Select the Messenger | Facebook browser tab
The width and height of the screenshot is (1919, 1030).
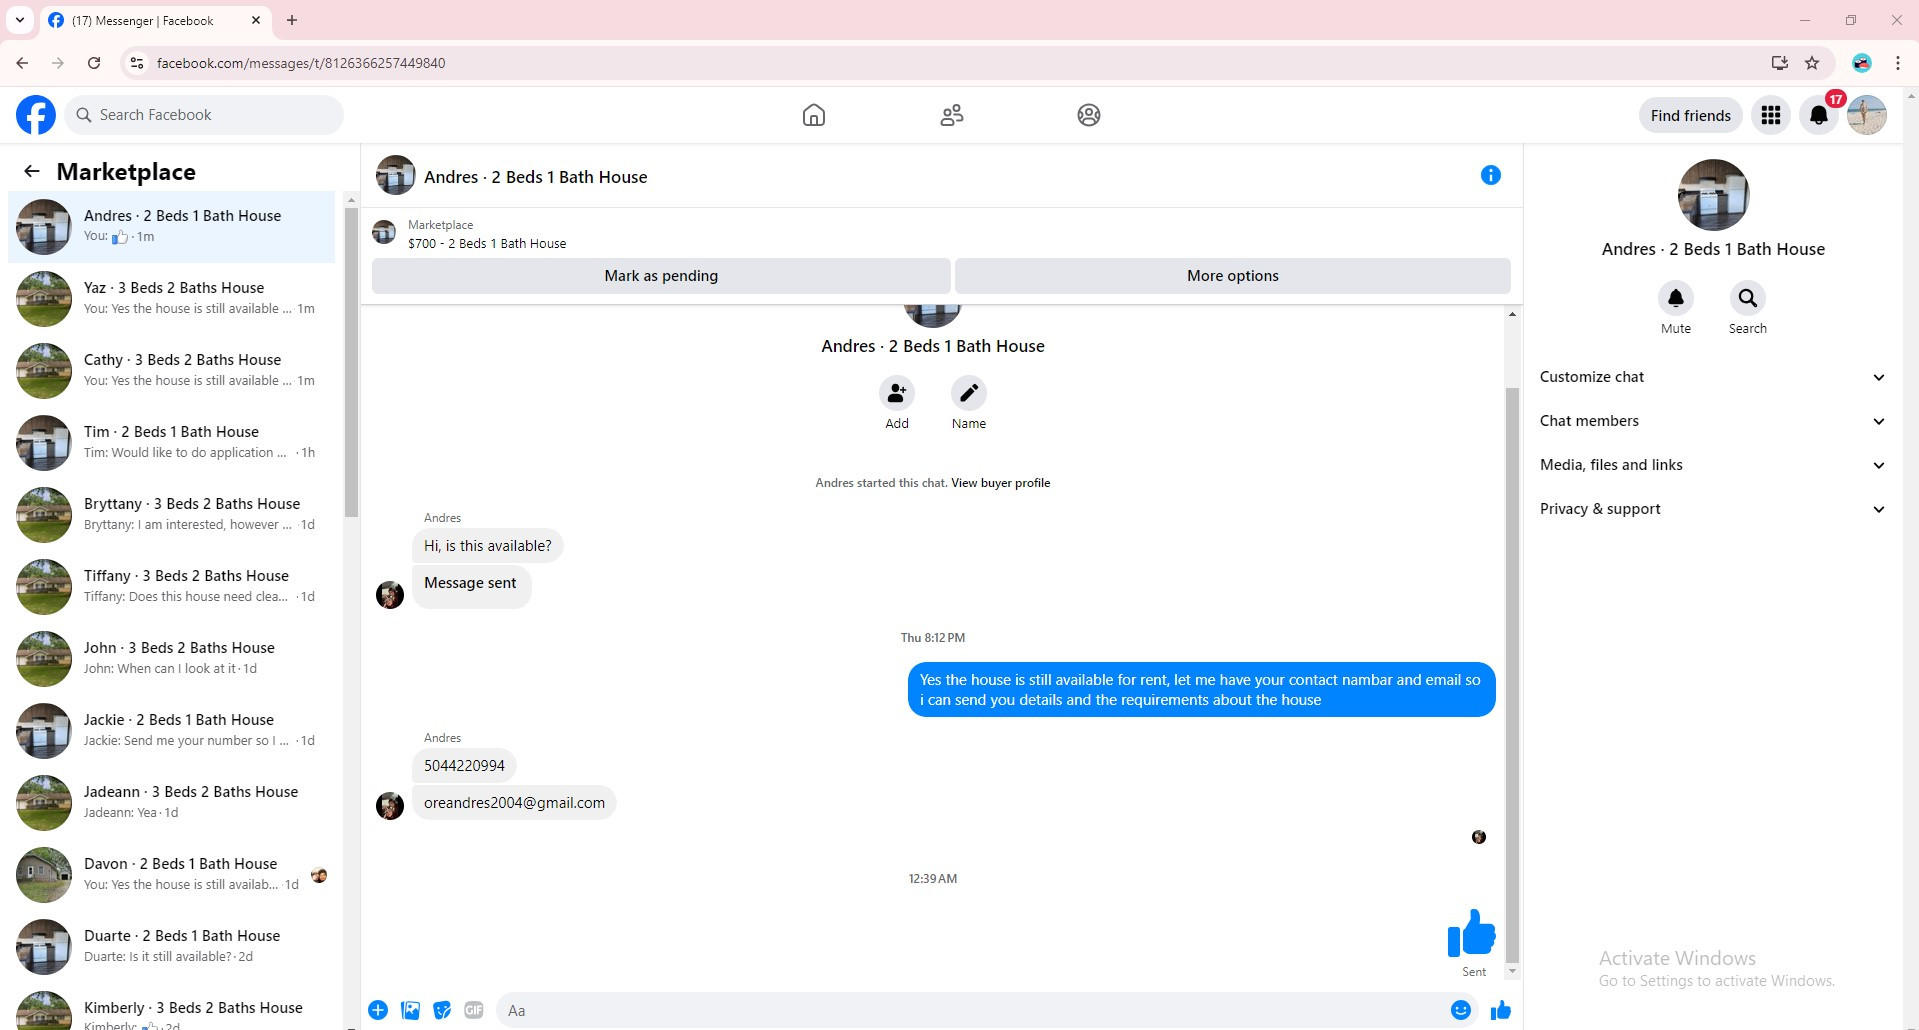[155, 21]
